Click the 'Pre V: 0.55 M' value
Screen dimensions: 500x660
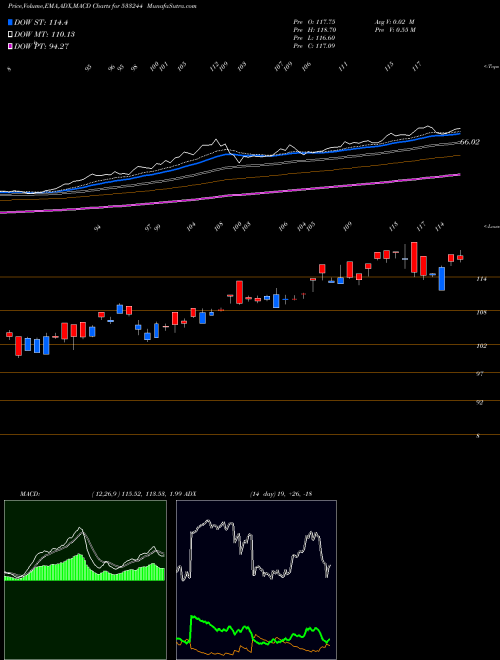coord(395,30)
